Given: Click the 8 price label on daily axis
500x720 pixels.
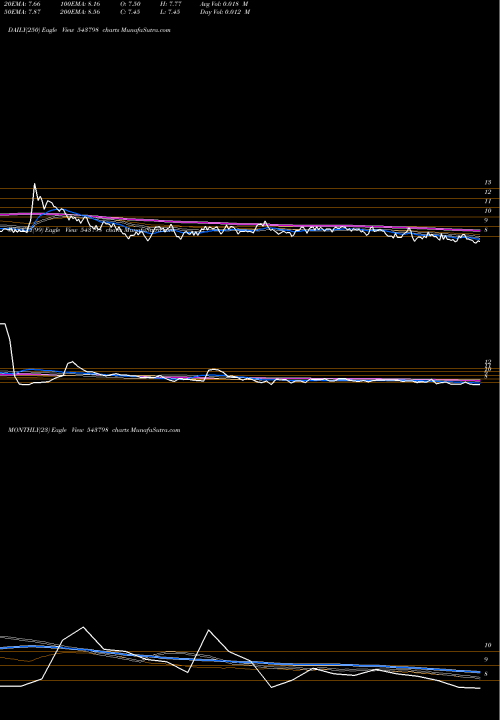Looking at the screenshot, I should 486,230.
